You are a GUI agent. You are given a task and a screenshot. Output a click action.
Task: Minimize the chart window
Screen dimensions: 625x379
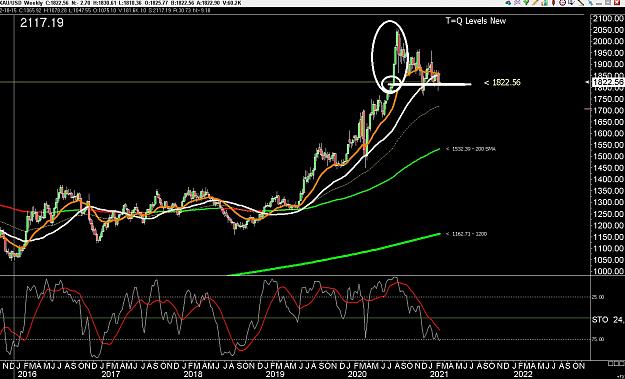click(x=599, y=3)
